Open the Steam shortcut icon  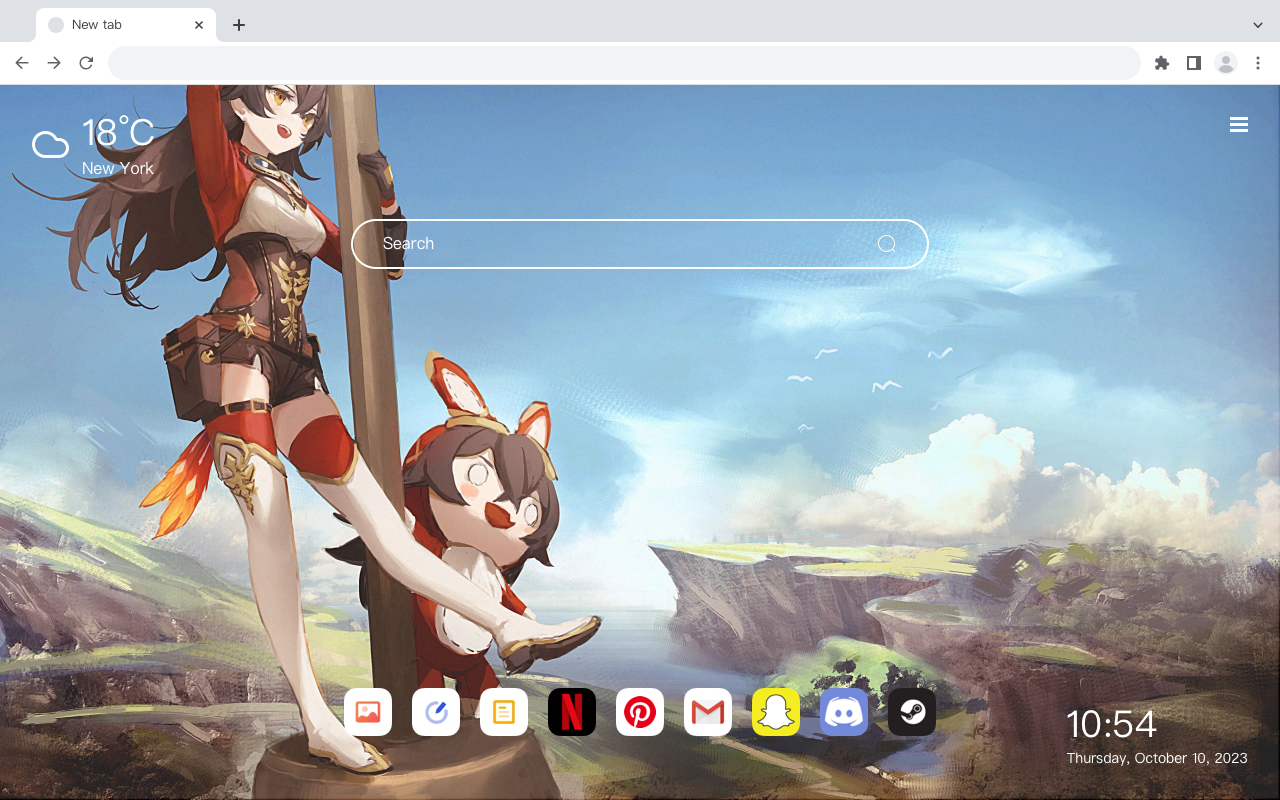tap(912, 712)
